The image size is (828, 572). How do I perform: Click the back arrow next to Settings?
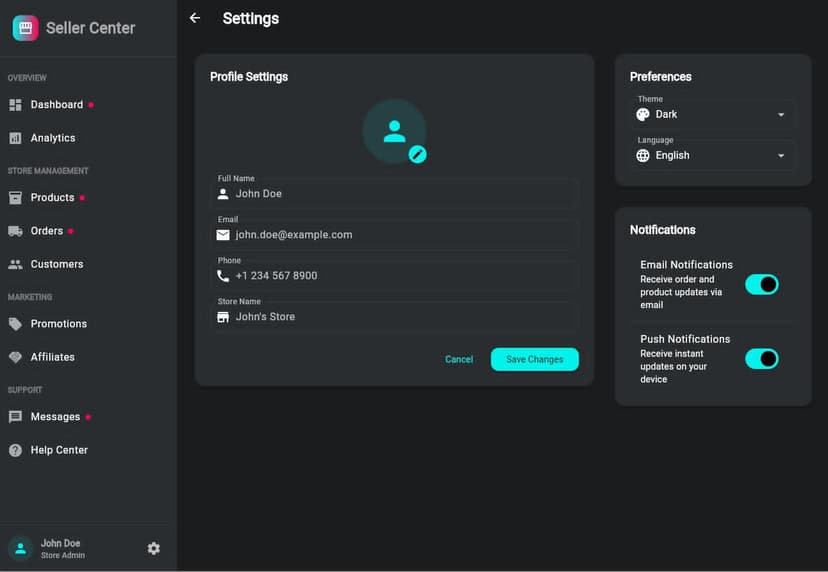point(195,18)
